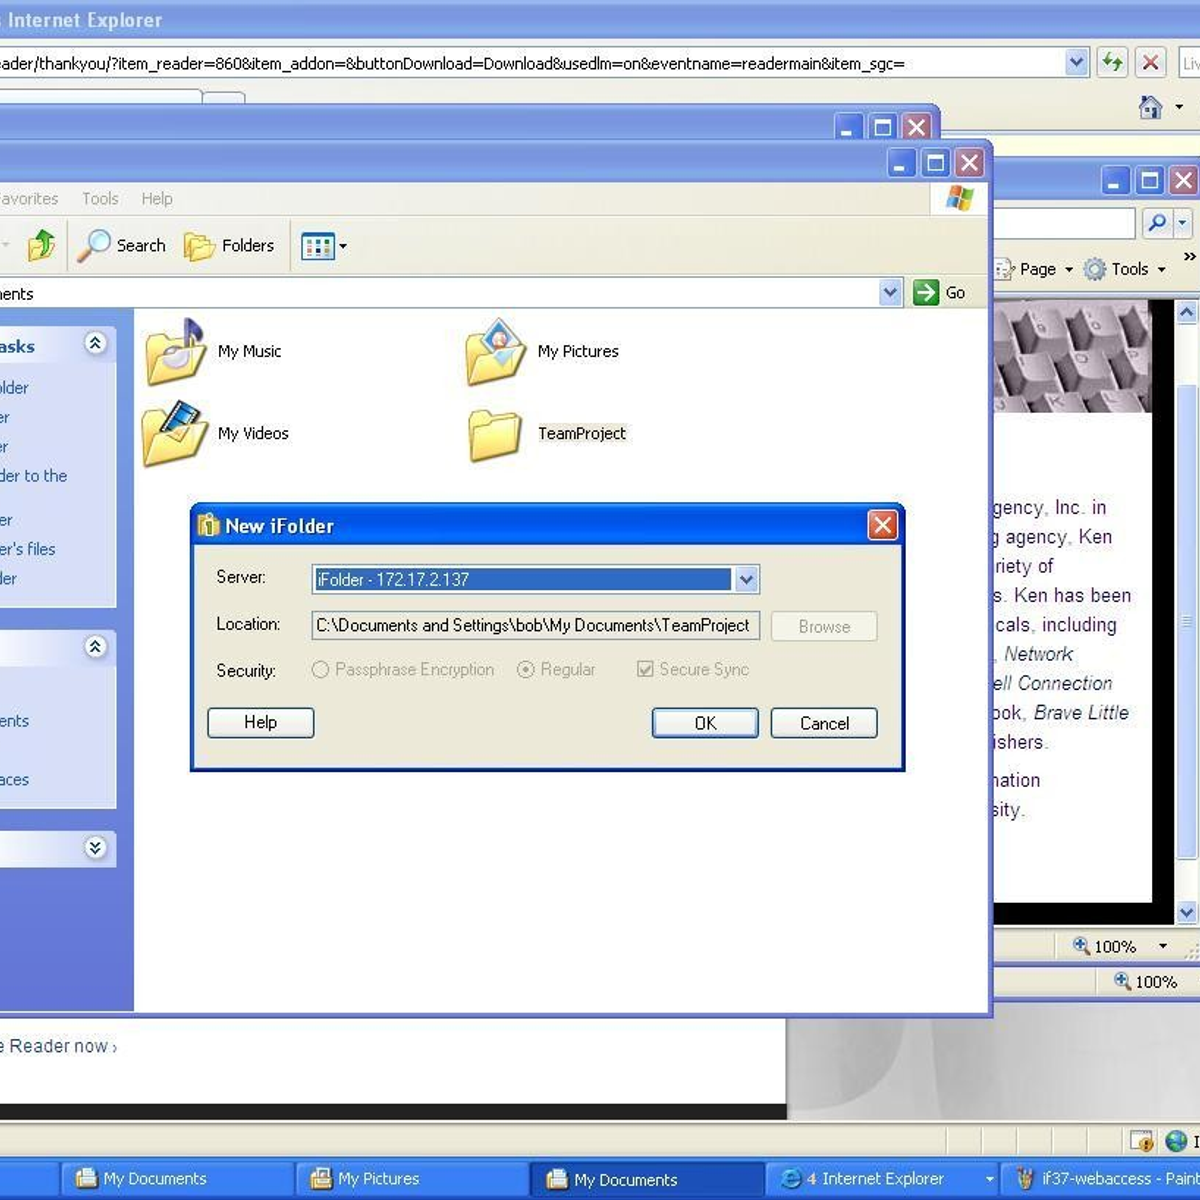Click the Search magnifier toolbar icon
This screenshot has width=1200, height=1200.
[x=95, y=245]
